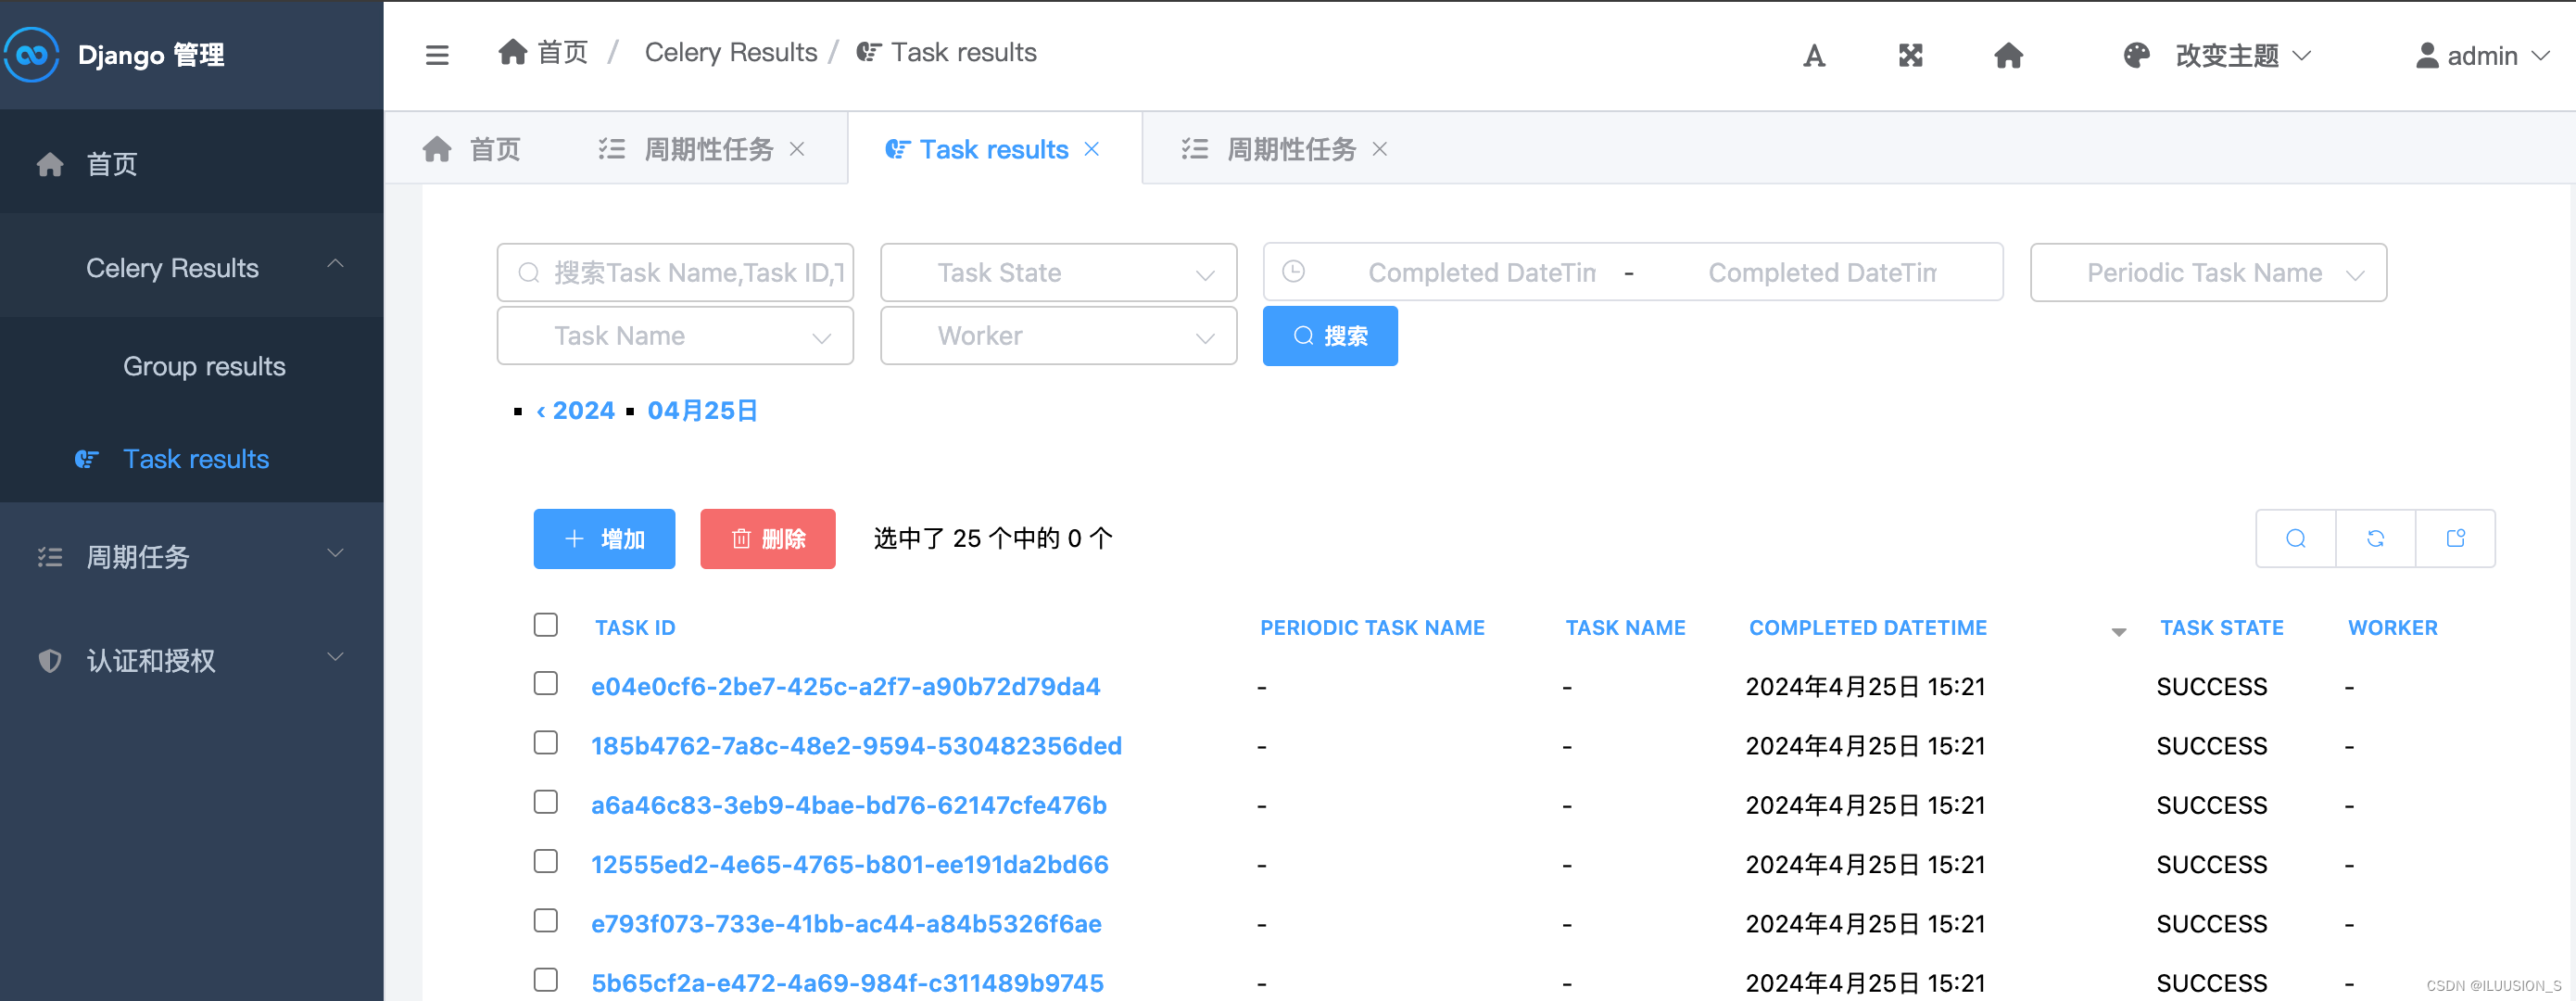Open the Periodic Task Name dropdown filter
The height and width of the screenshot is (1001, 2576).
click(x=2208, y=272)
